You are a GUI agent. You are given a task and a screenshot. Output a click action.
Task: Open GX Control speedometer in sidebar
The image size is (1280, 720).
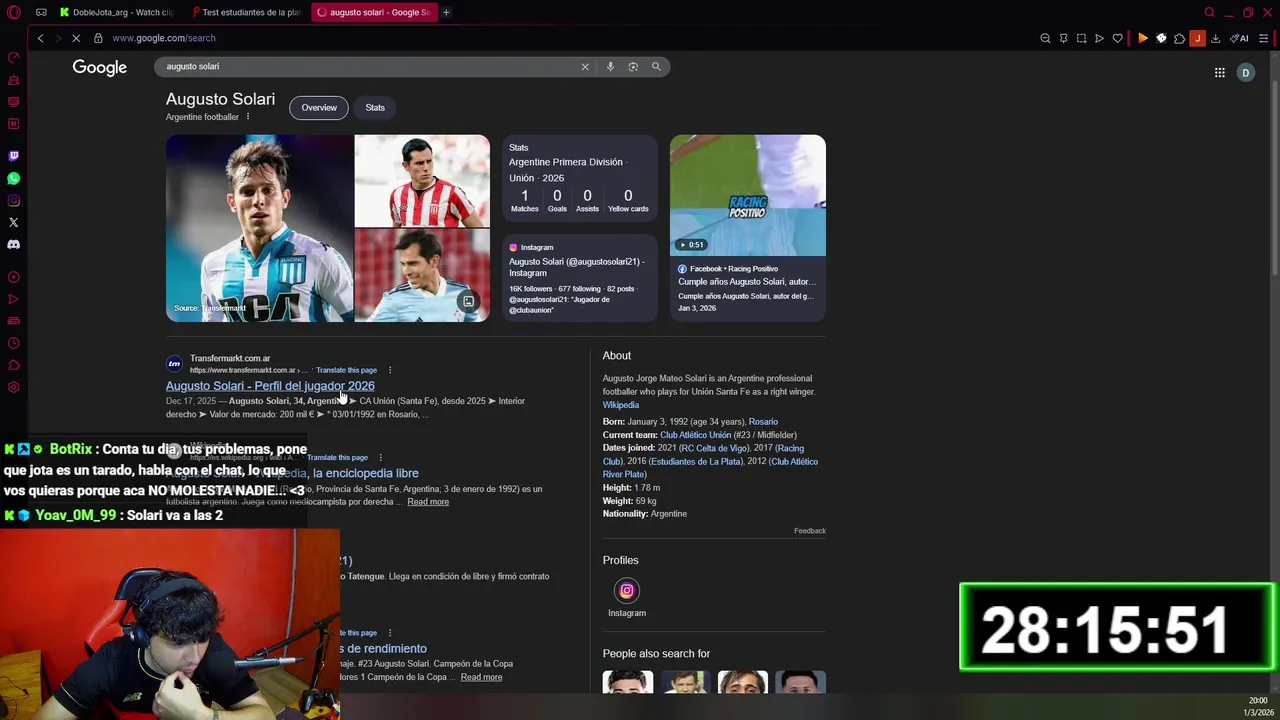point(14,57)
